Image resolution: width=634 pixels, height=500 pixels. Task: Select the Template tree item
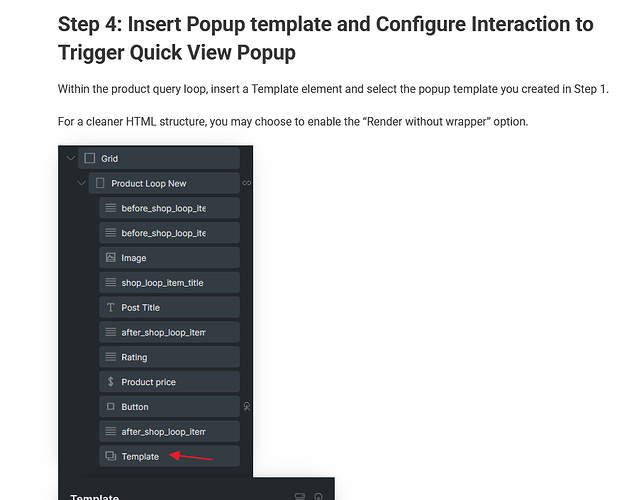pos(169,456)
